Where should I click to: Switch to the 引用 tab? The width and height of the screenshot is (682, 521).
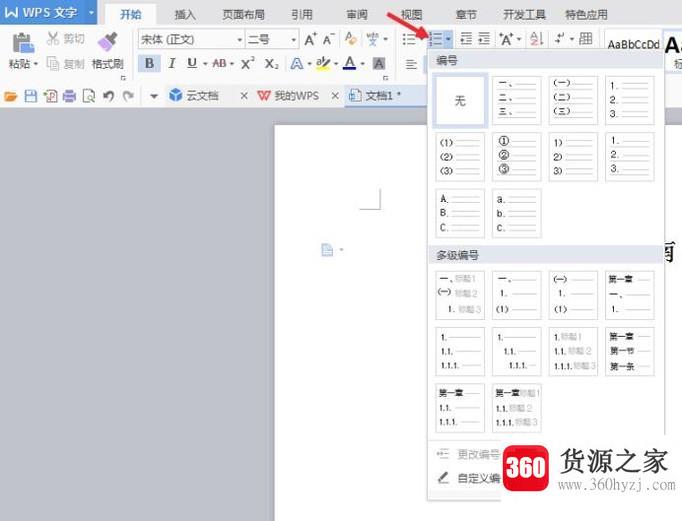302,14
